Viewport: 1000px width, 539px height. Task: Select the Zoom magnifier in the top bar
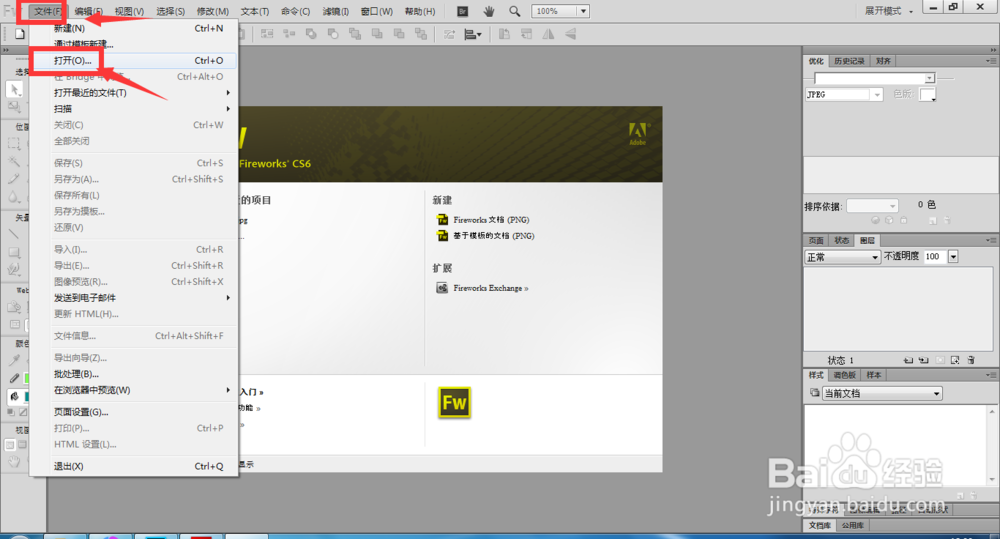(514, 11)
